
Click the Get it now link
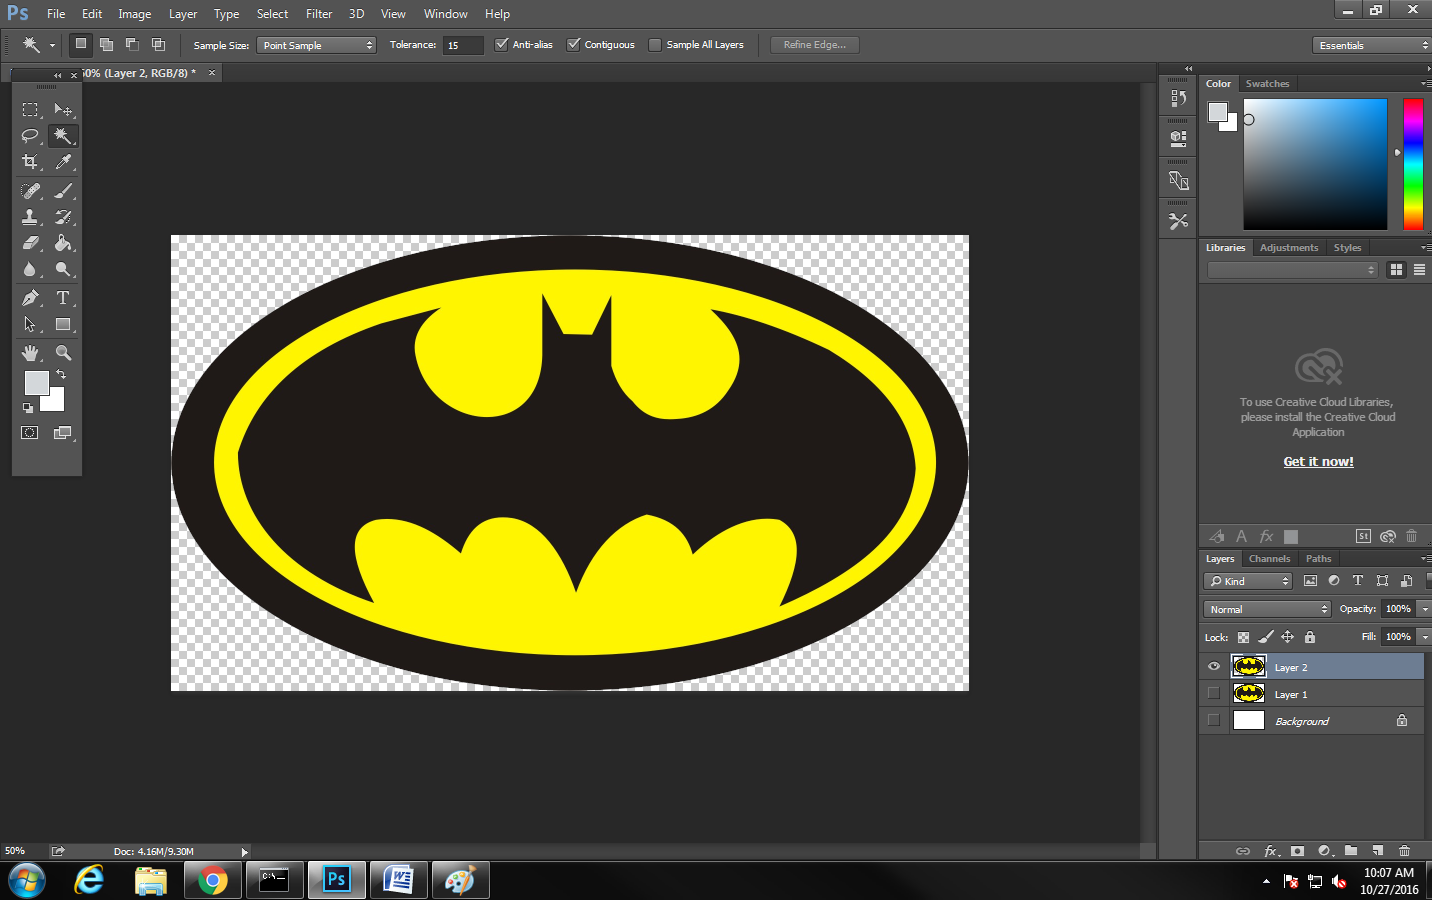[x=1318, y=462]
